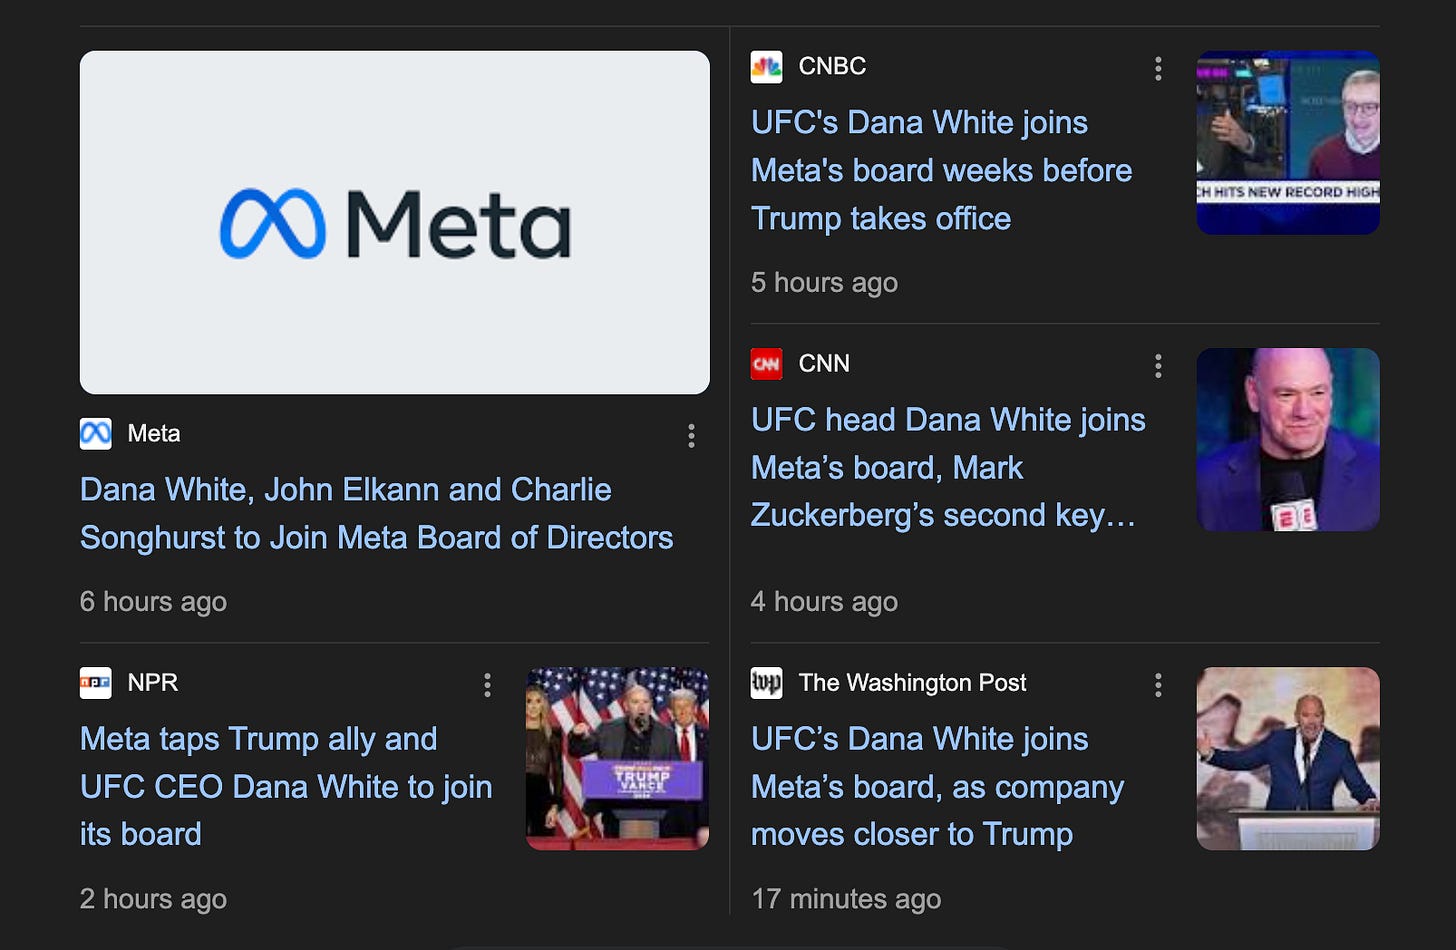Screen dimensions: 1456x950
Task: Click the large Meta logo cover image
Action: click(394, 222)
